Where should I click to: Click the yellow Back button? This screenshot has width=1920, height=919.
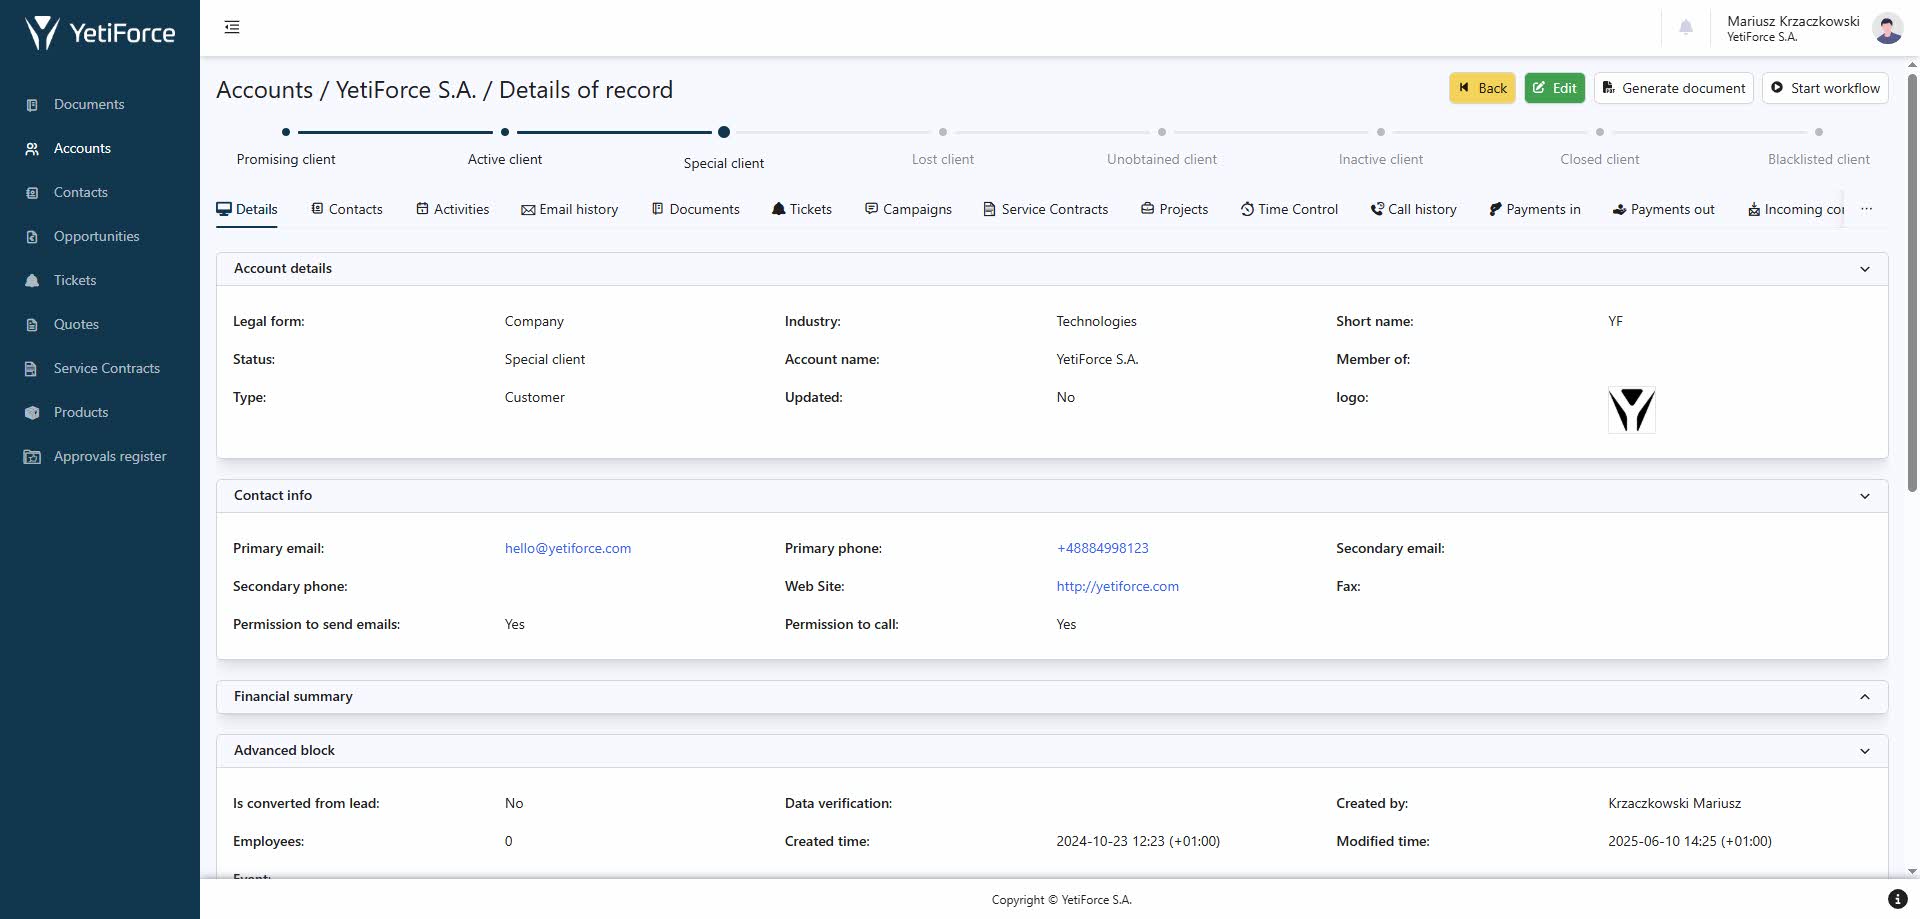pos(1482,88)
